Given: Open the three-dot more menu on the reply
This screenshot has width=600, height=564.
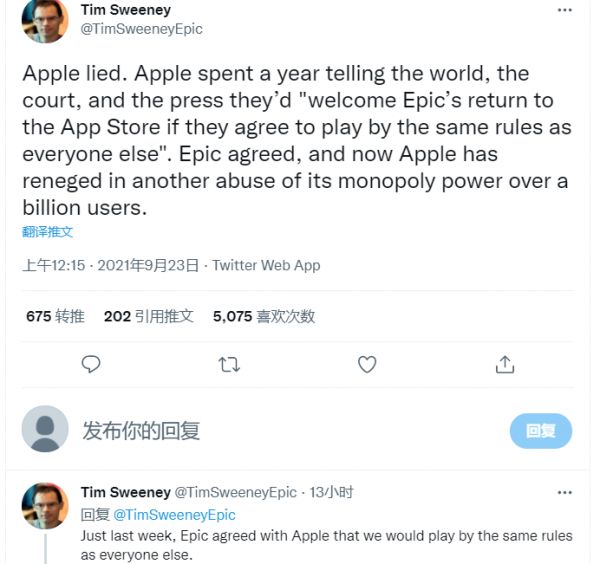Looking at the screenshot, I should click(x=565, y=493).
